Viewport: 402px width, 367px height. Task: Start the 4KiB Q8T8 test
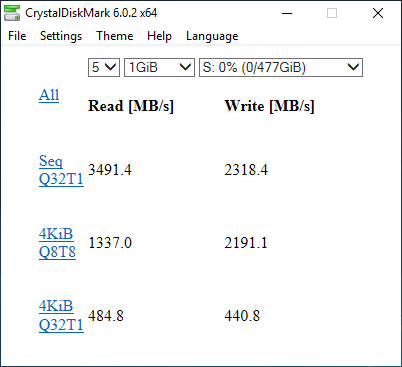57,243
